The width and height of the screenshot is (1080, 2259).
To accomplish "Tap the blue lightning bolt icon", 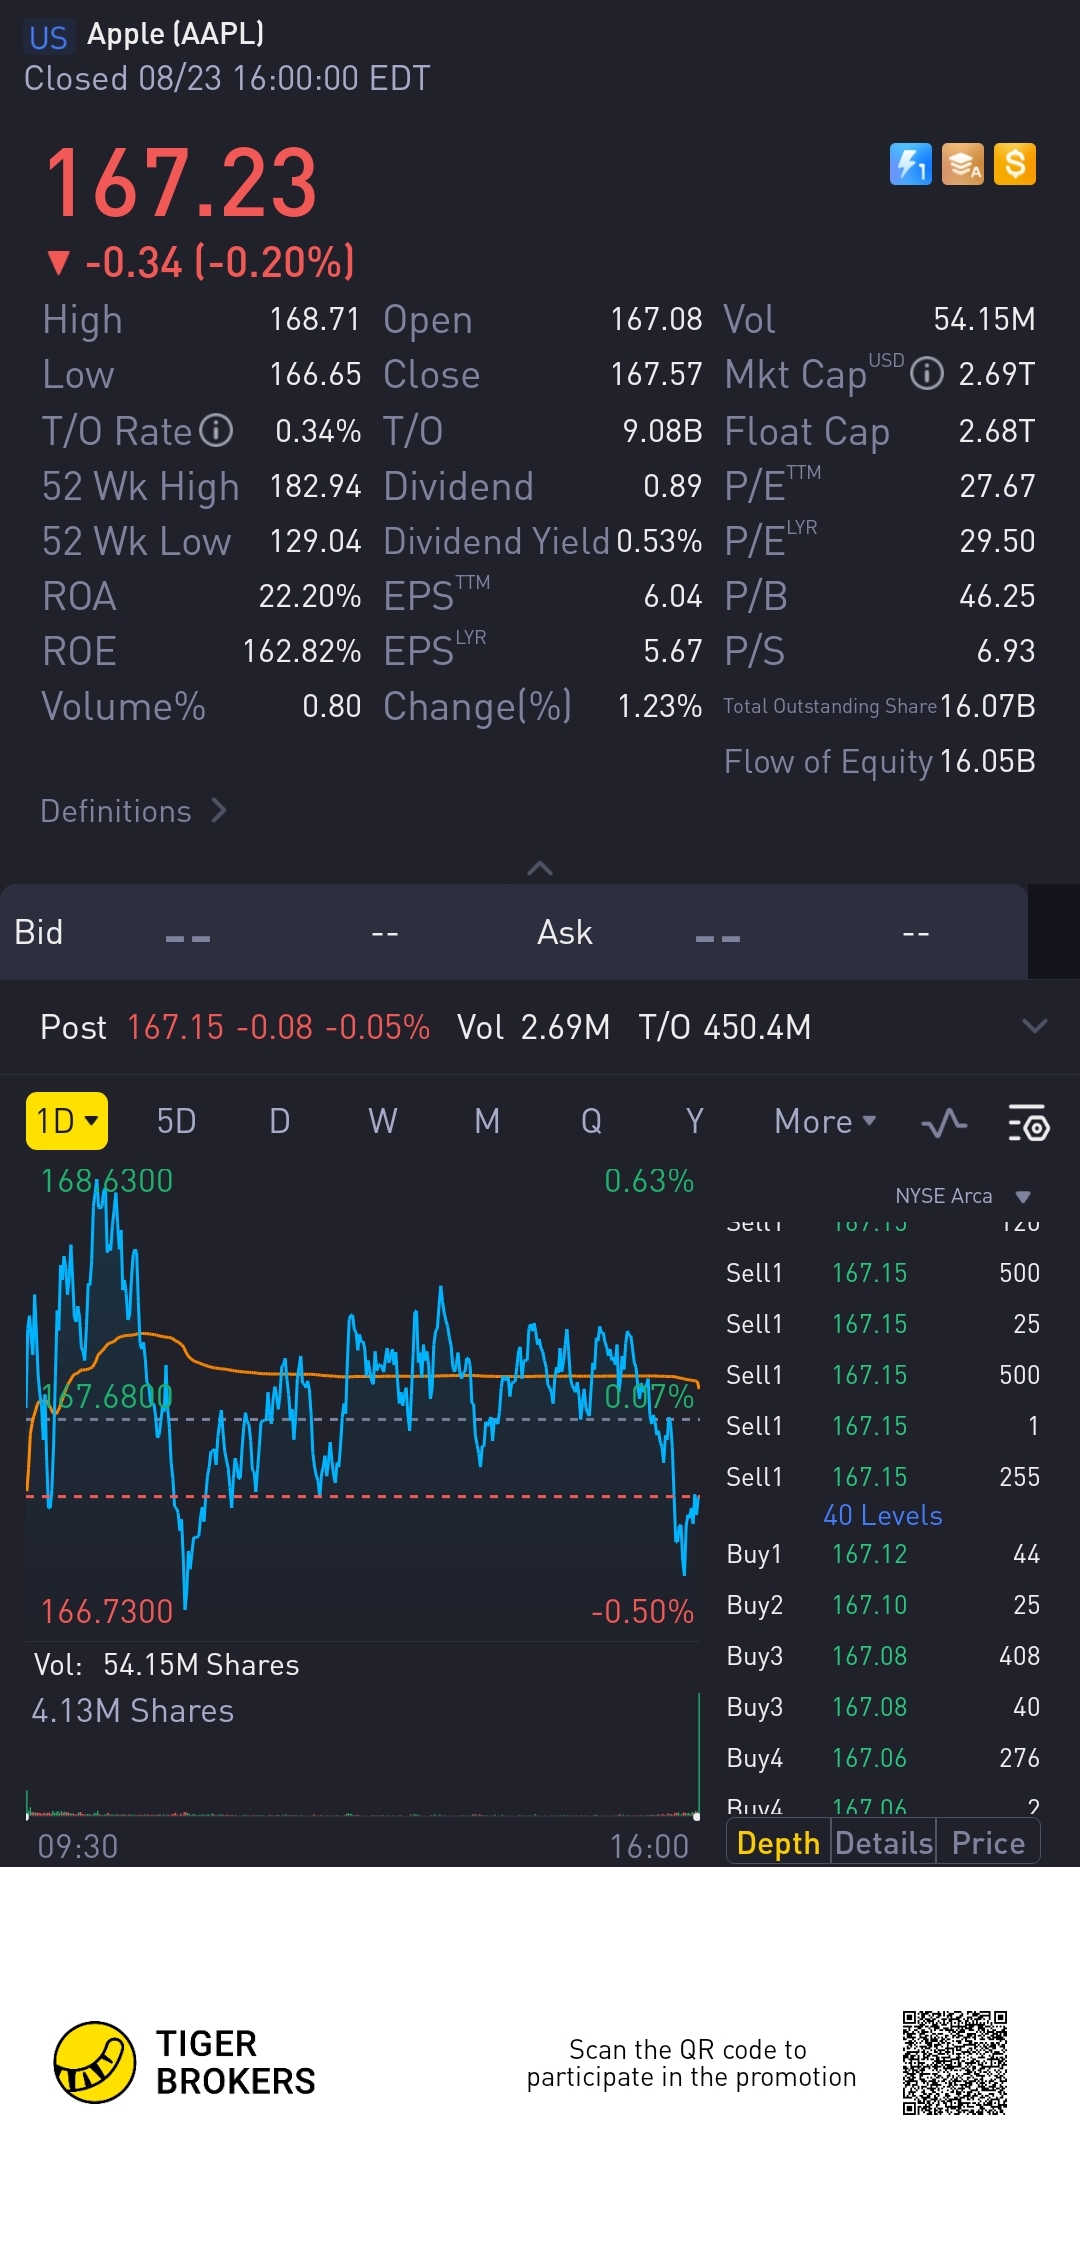I will click(x=910, y=164).
